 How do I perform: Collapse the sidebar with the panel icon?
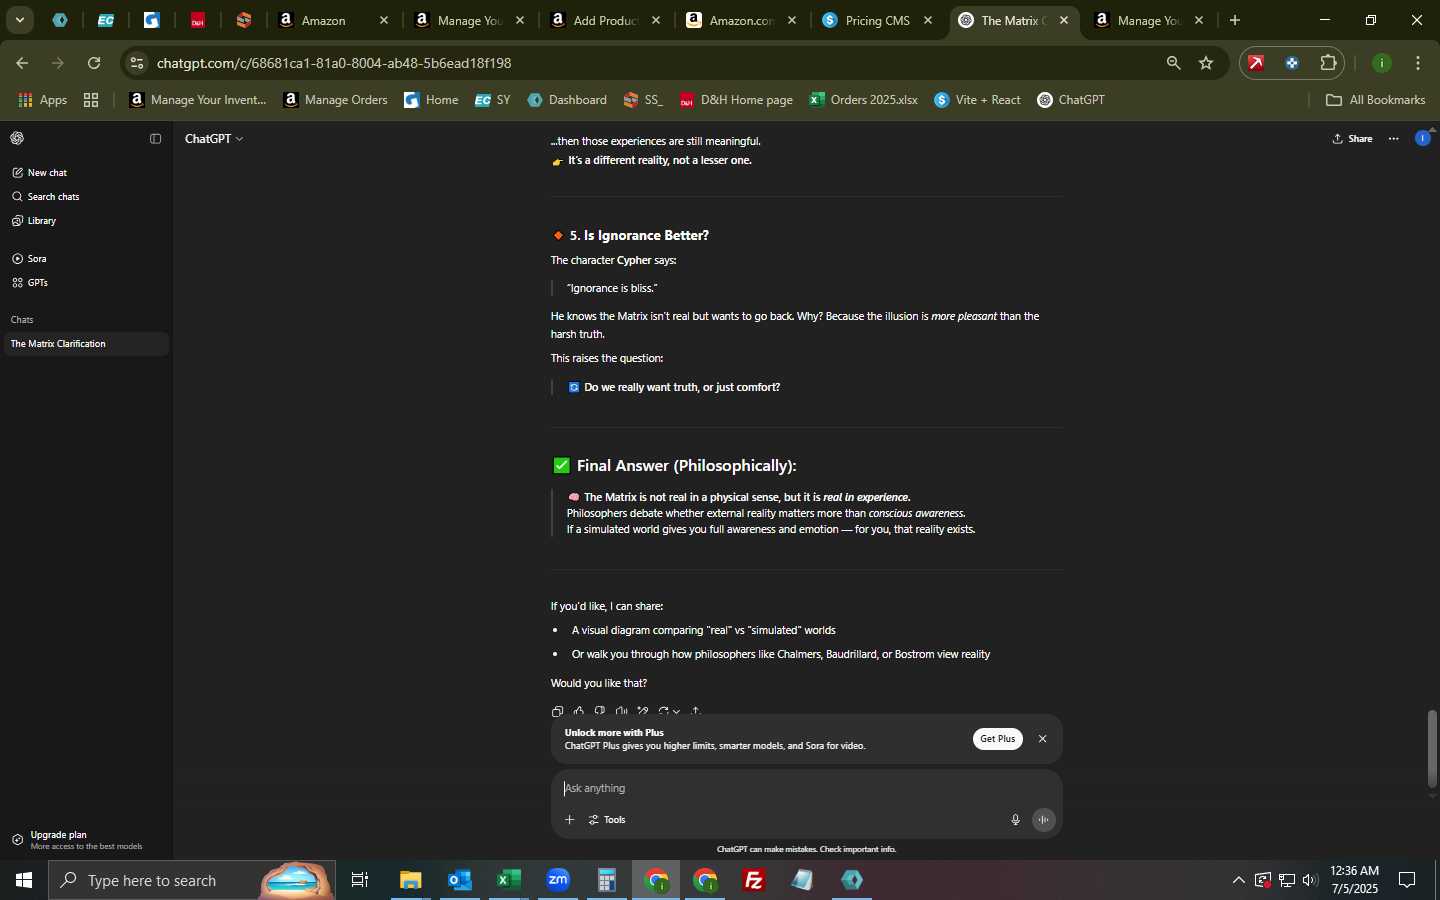(x=155, y=139)
